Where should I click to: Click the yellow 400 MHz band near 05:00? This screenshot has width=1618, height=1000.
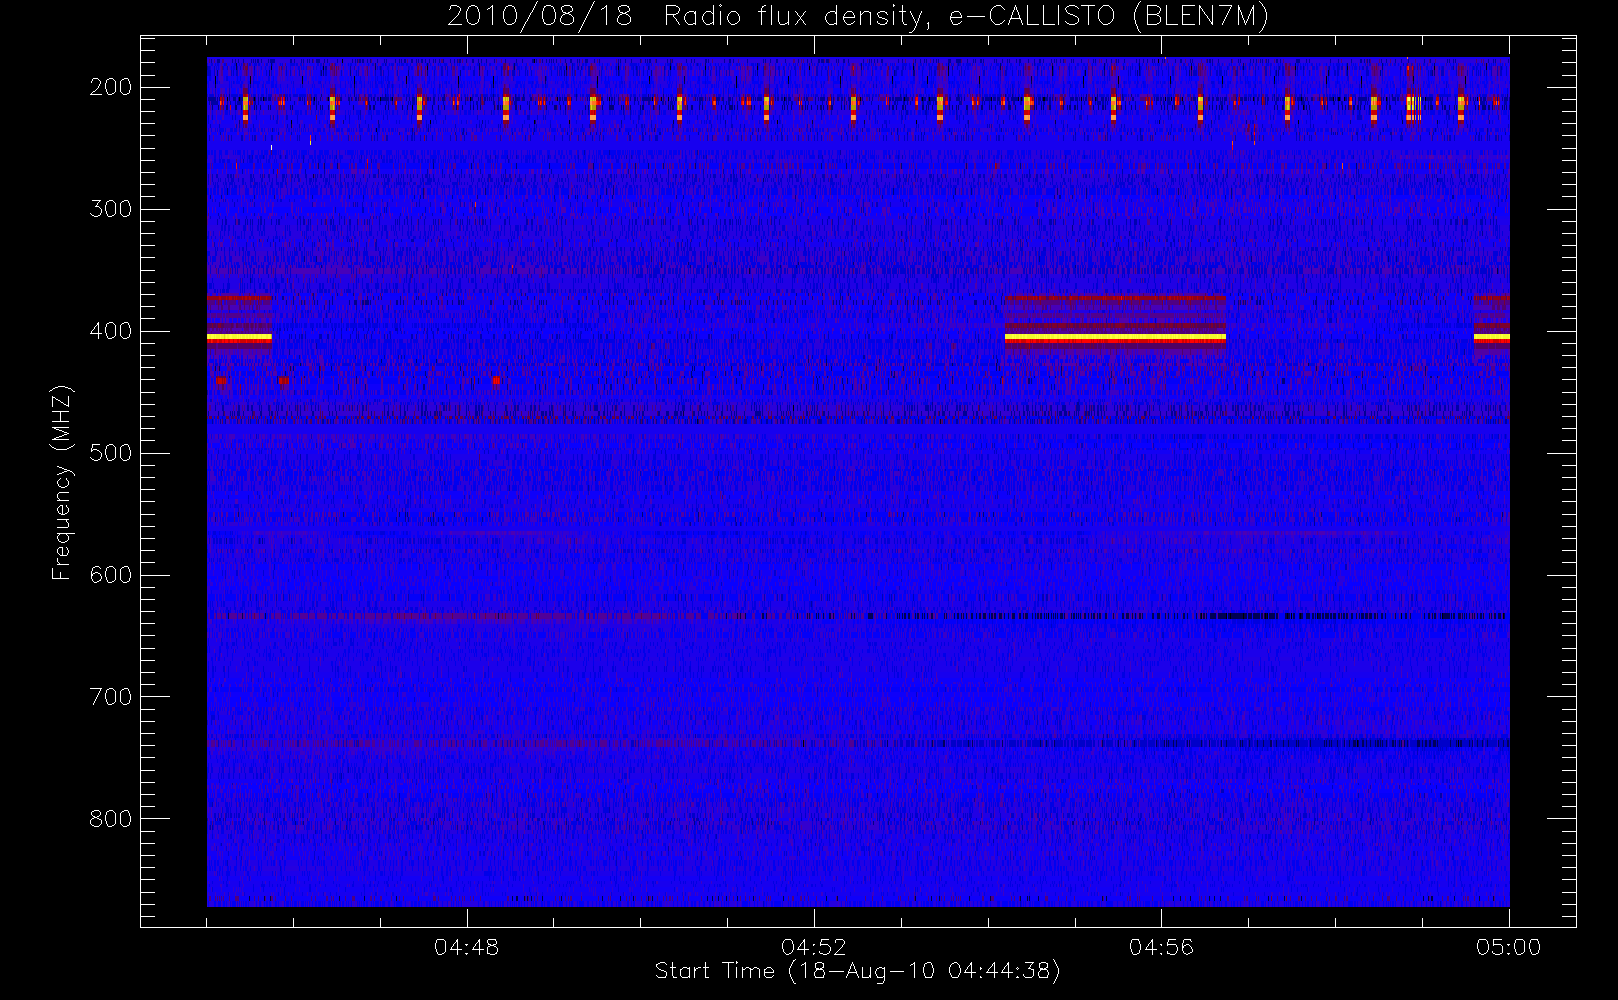(1491, 338)
